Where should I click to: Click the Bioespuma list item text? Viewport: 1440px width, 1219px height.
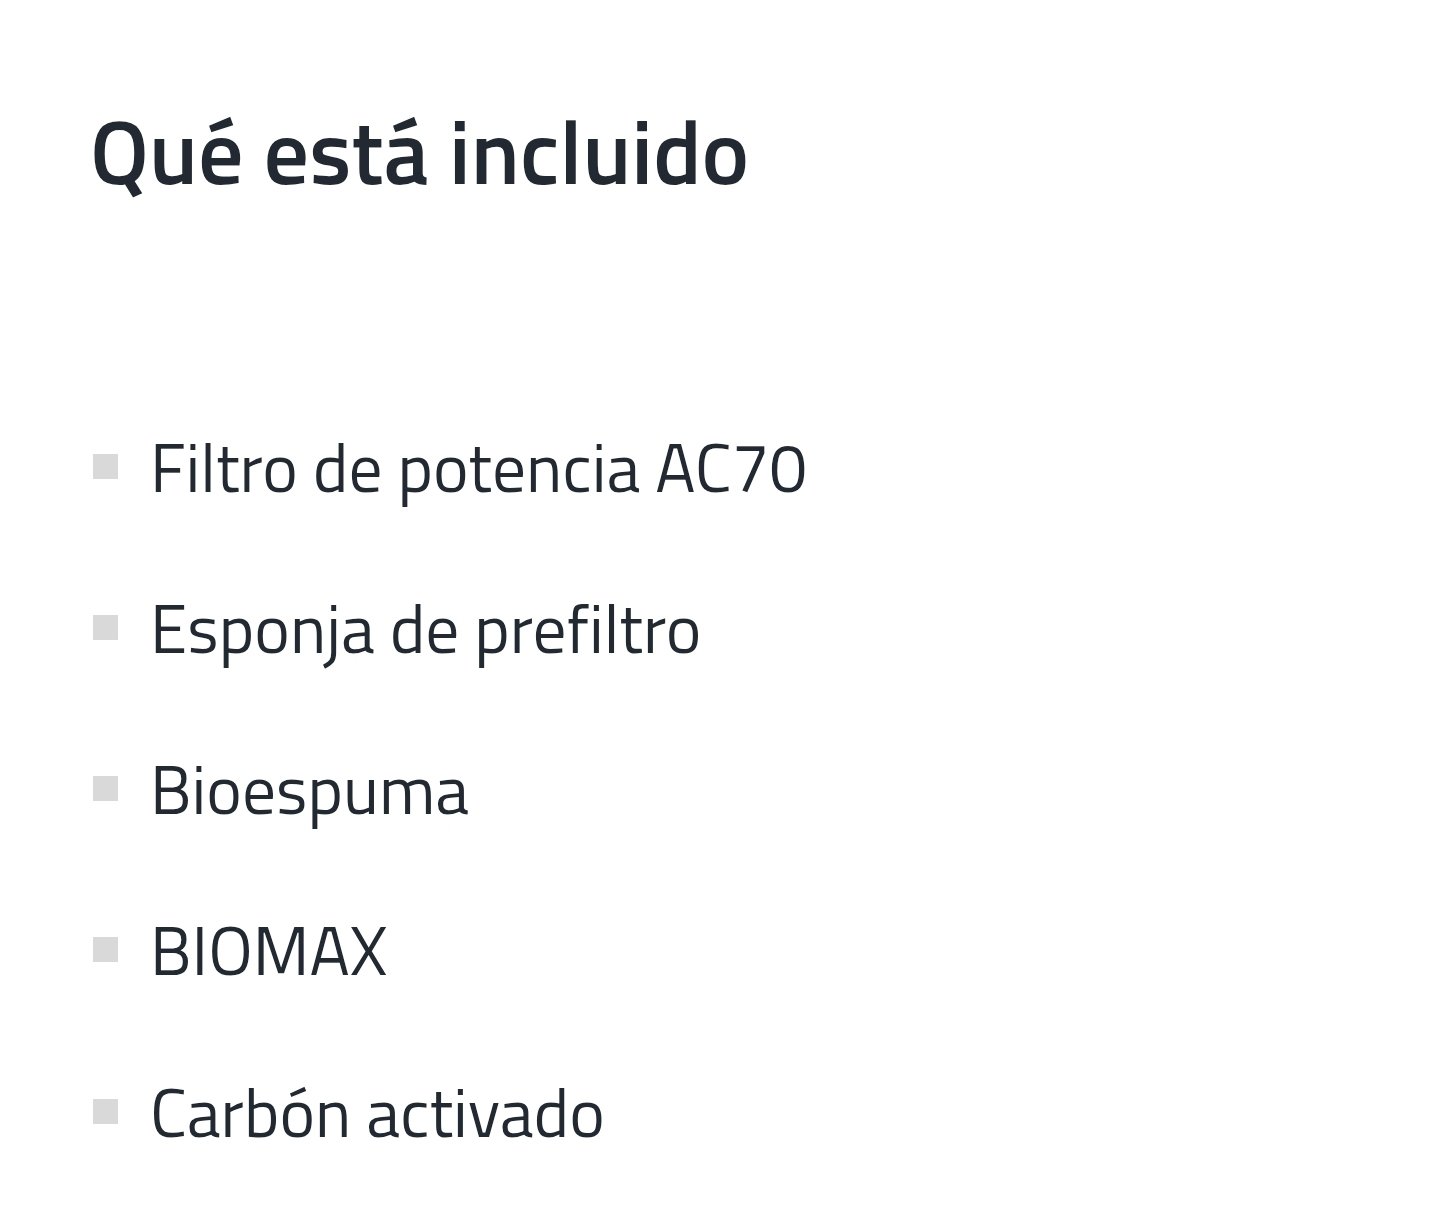tap(309, 793)
